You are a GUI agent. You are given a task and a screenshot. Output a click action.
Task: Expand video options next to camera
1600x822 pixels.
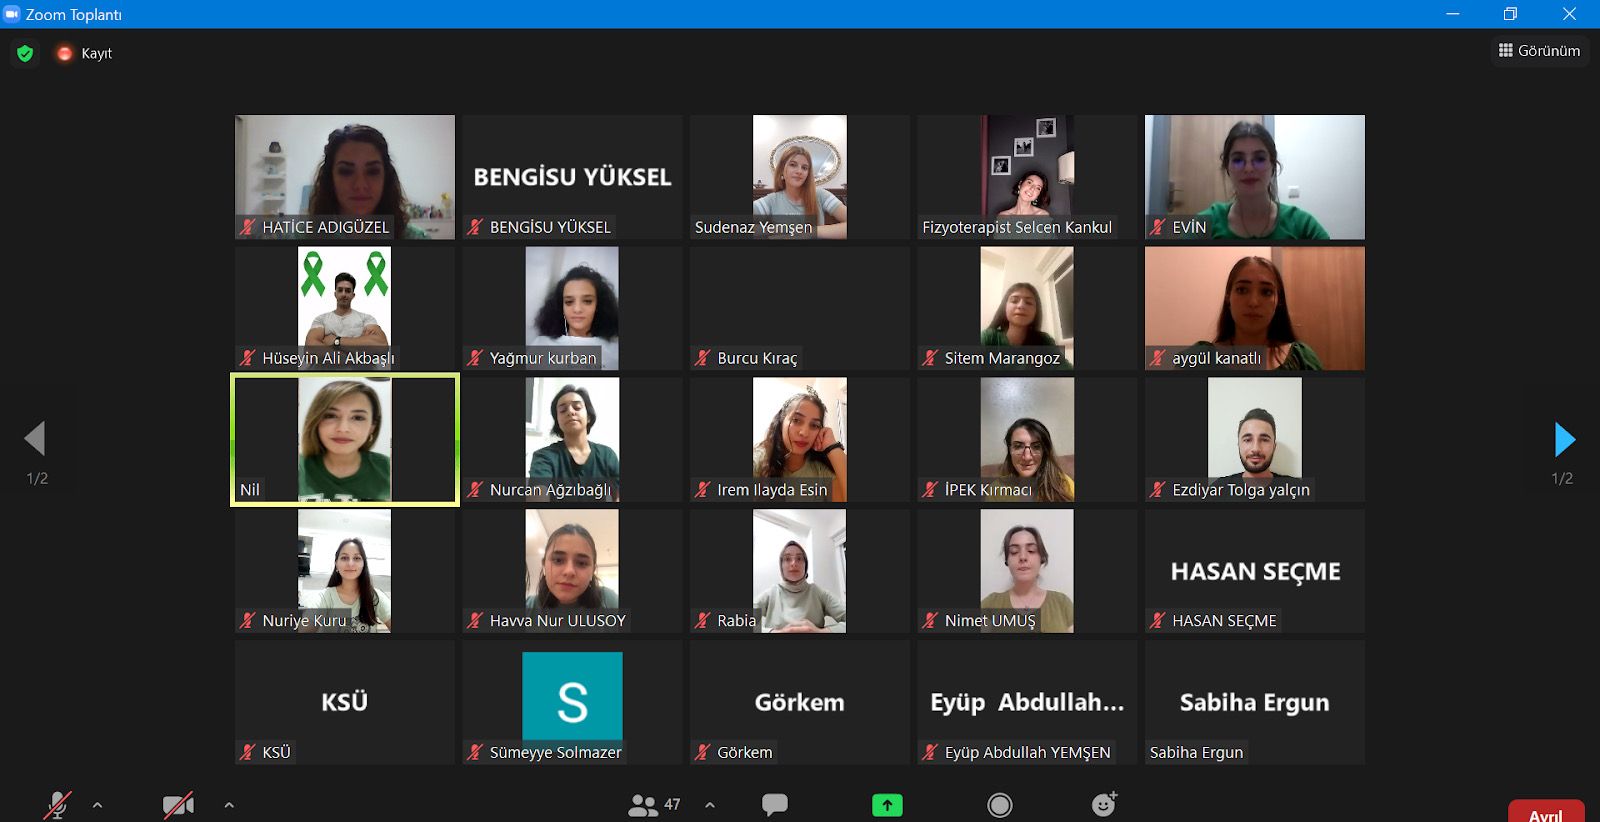coord(229,805)
